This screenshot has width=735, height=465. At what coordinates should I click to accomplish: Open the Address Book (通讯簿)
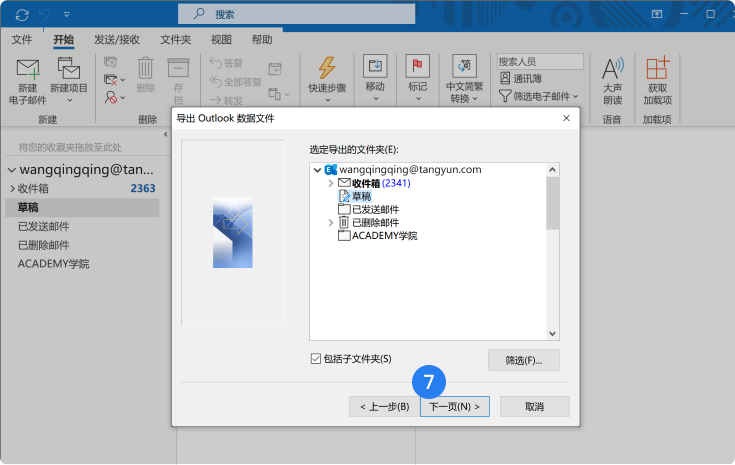coord(520,78)
